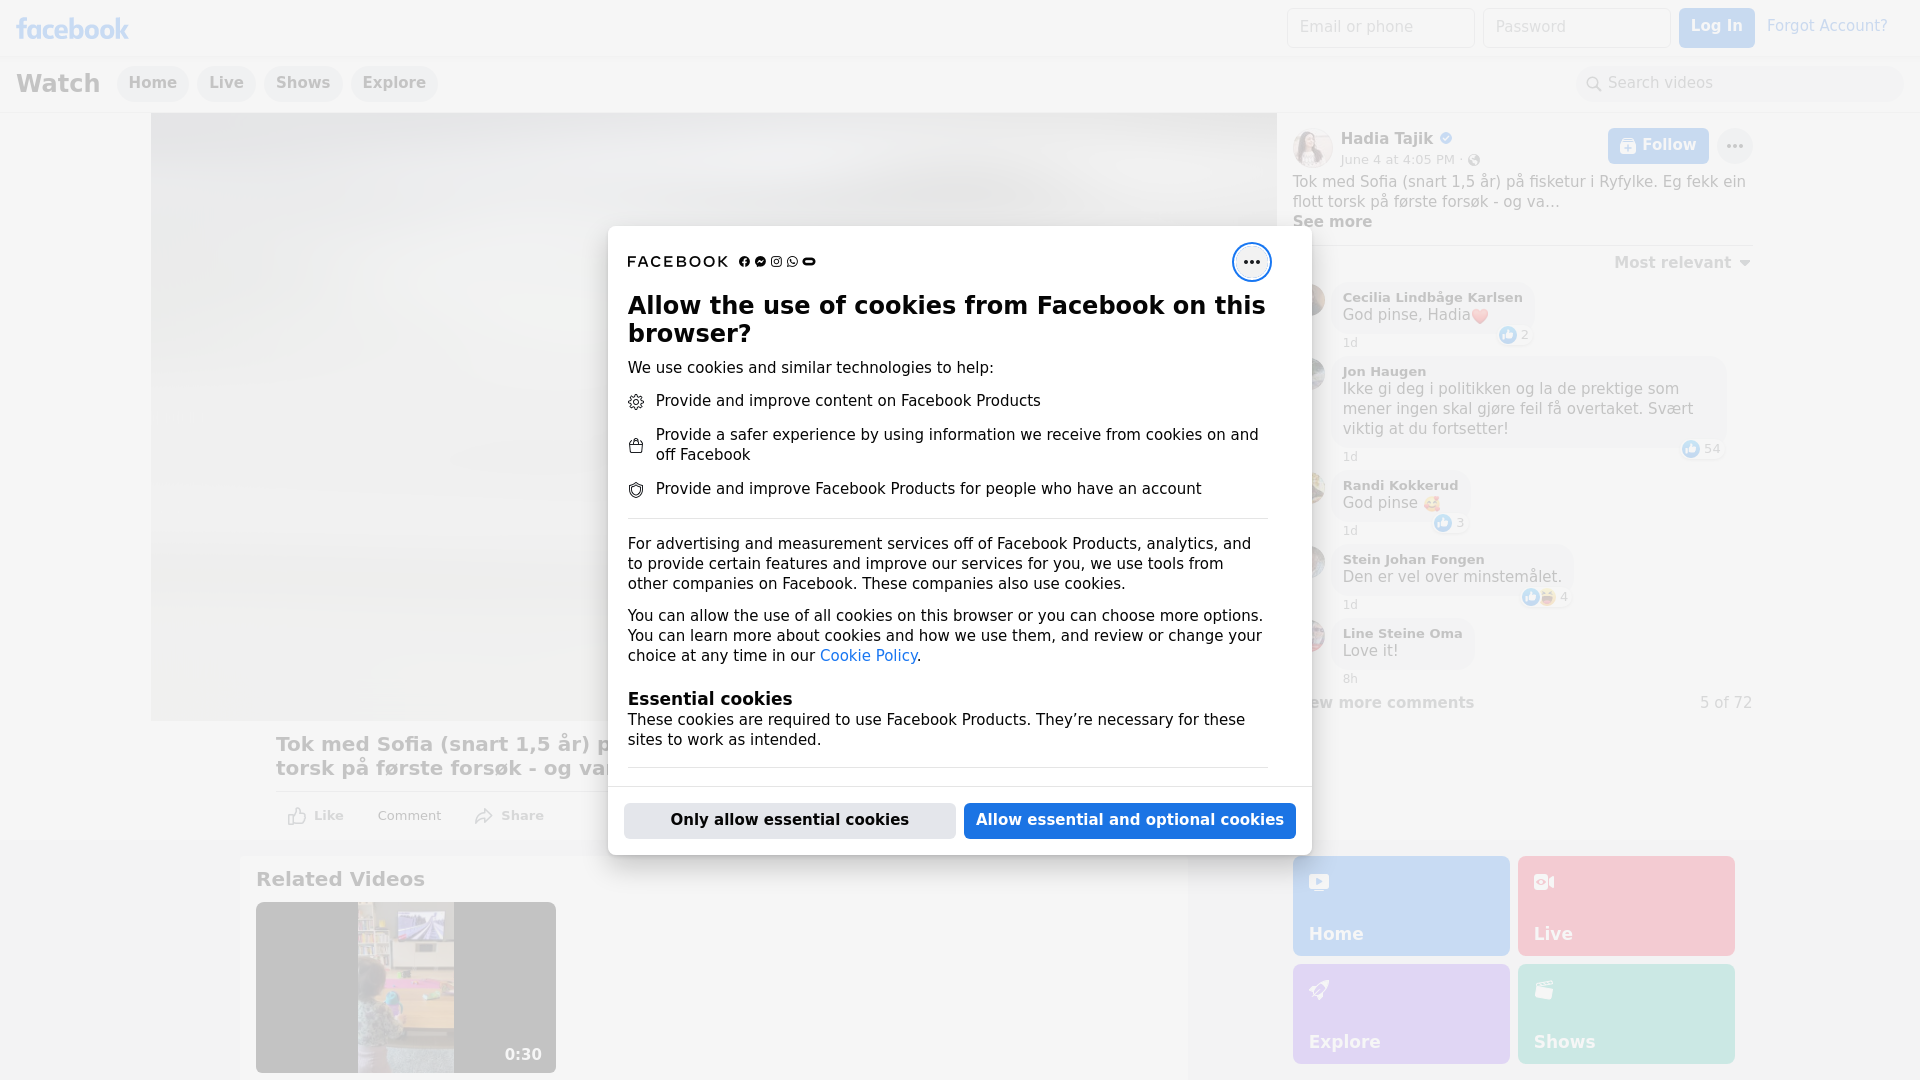The height and width of the screenshot is (1080, 1920).
Task: Switch to the Live tab in Watch
Action: tap(226, 83)
